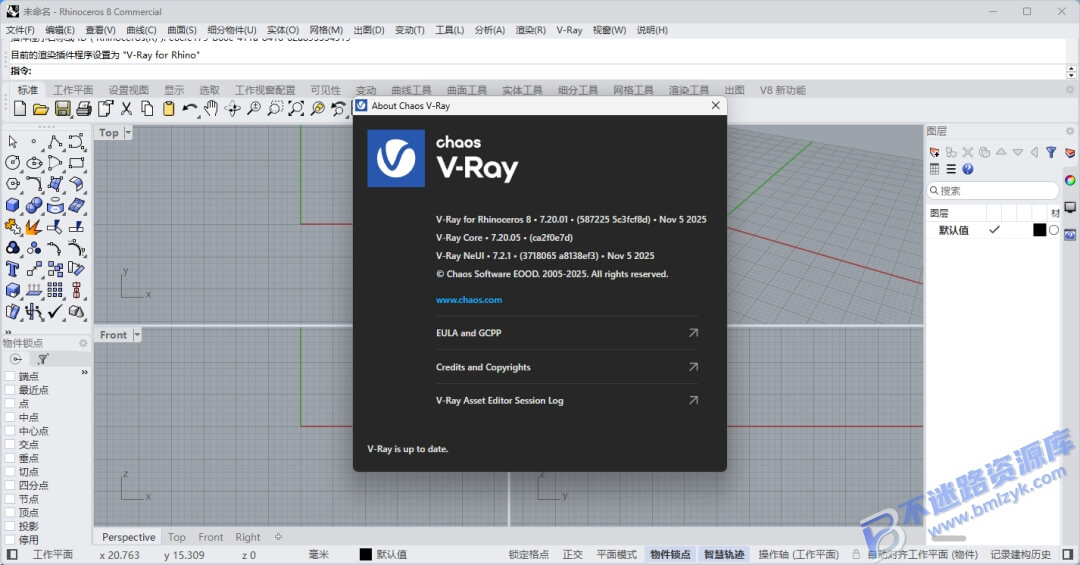Viewport: 1080px width, 565px height.
Task: Select the Explode tool in sidebar
Action: pyautogui.click(x=34, y=227)
